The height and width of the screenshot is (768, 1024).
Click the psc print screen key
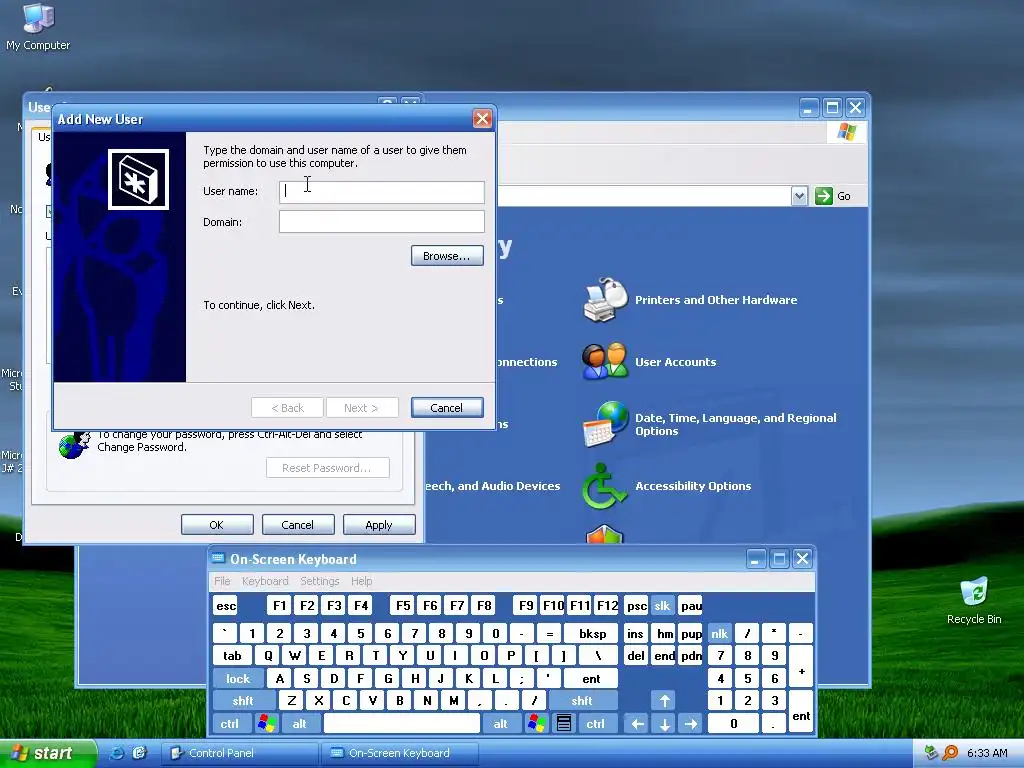(636, 606)
